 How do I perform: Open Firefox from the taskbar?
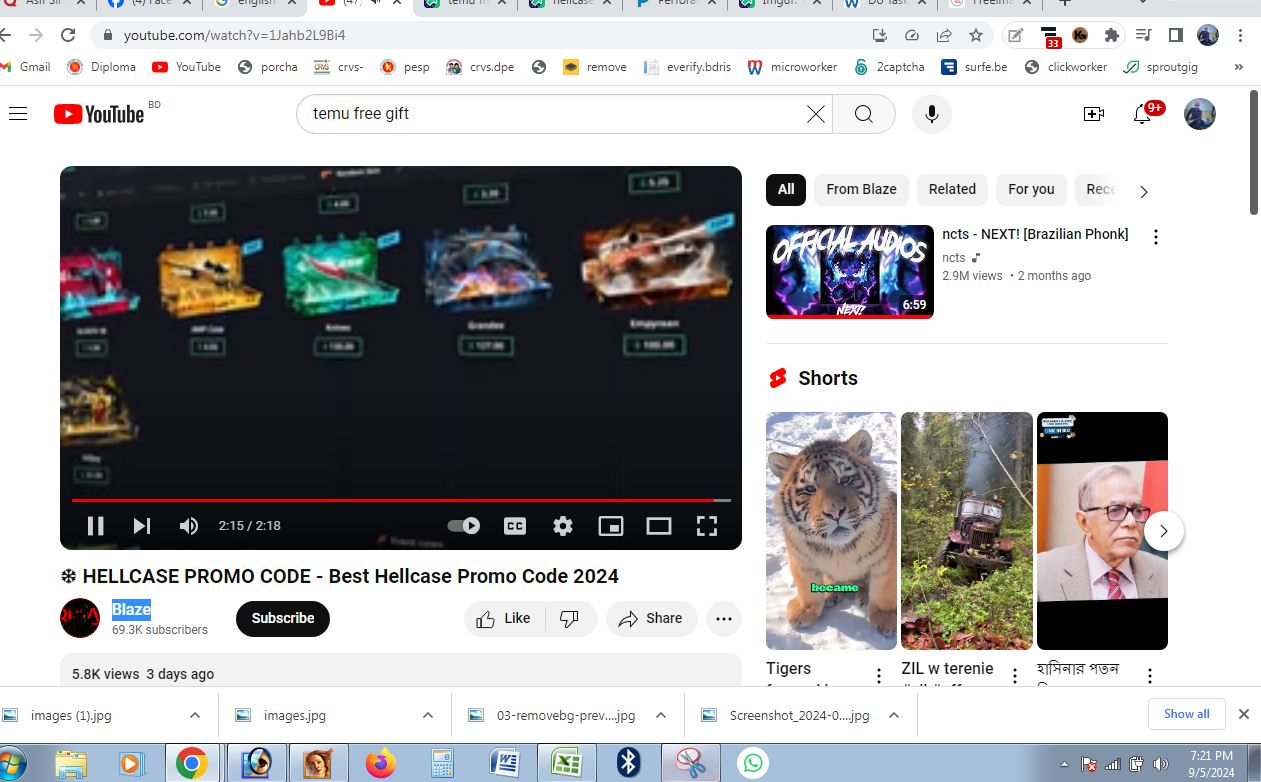pyautogui.click(x=380, y=764)
